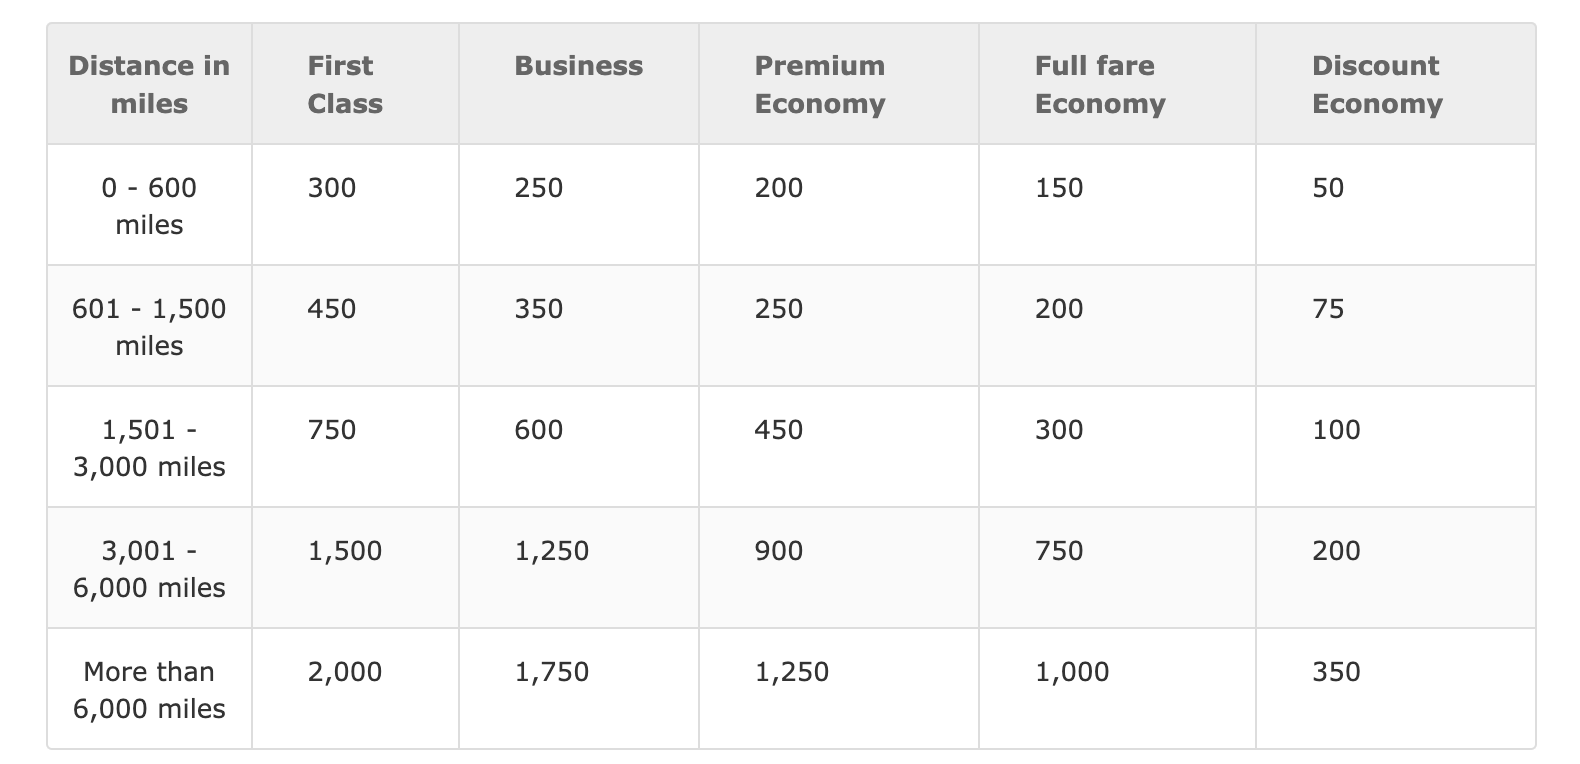Select the Premium Economy header cell
The height and width of the screenshot is (764, 1580).
click(819, 85)
